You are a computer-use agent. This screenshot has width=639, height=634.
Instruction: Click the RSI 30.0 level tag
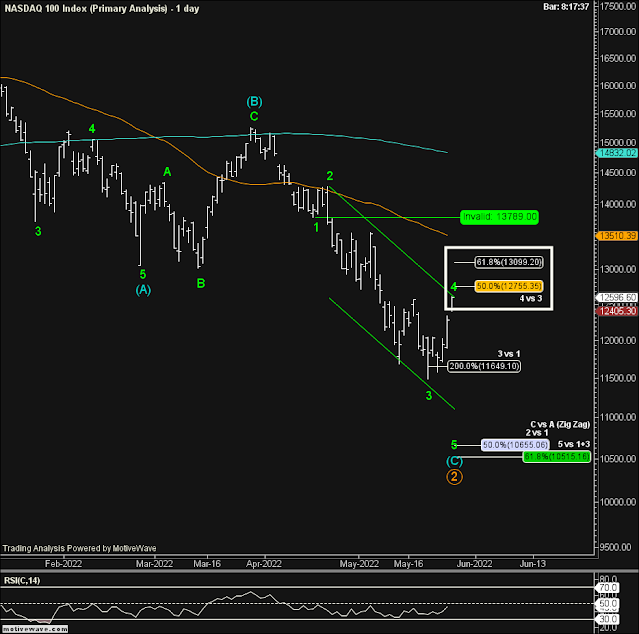point(608,619)
